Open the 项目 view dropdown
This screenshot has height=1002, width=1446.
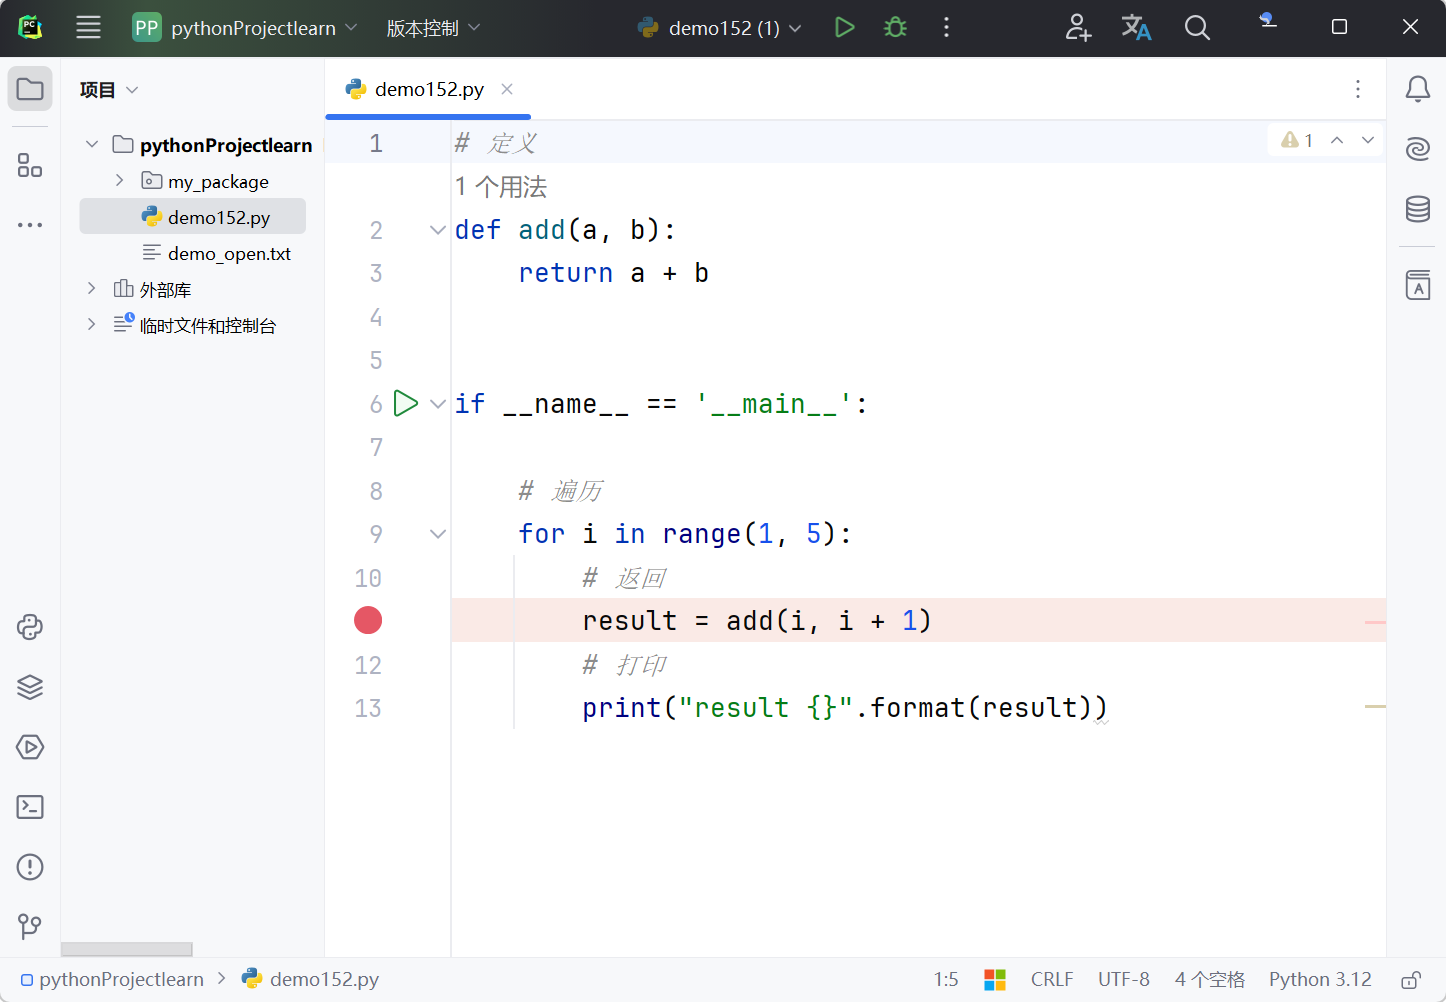tap(109, 90)
